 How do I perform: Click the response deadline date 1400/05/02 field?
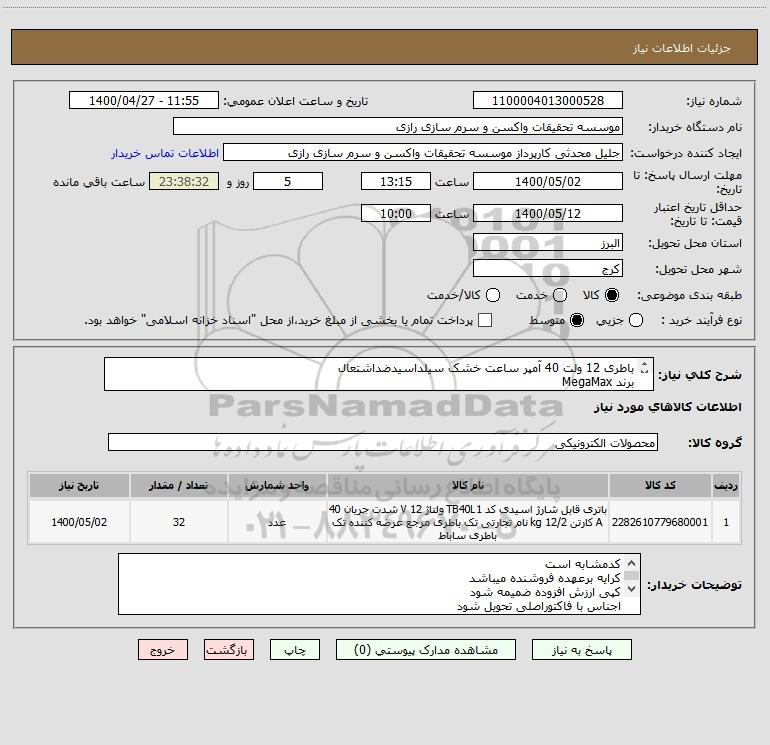click(x=548, y=181)
